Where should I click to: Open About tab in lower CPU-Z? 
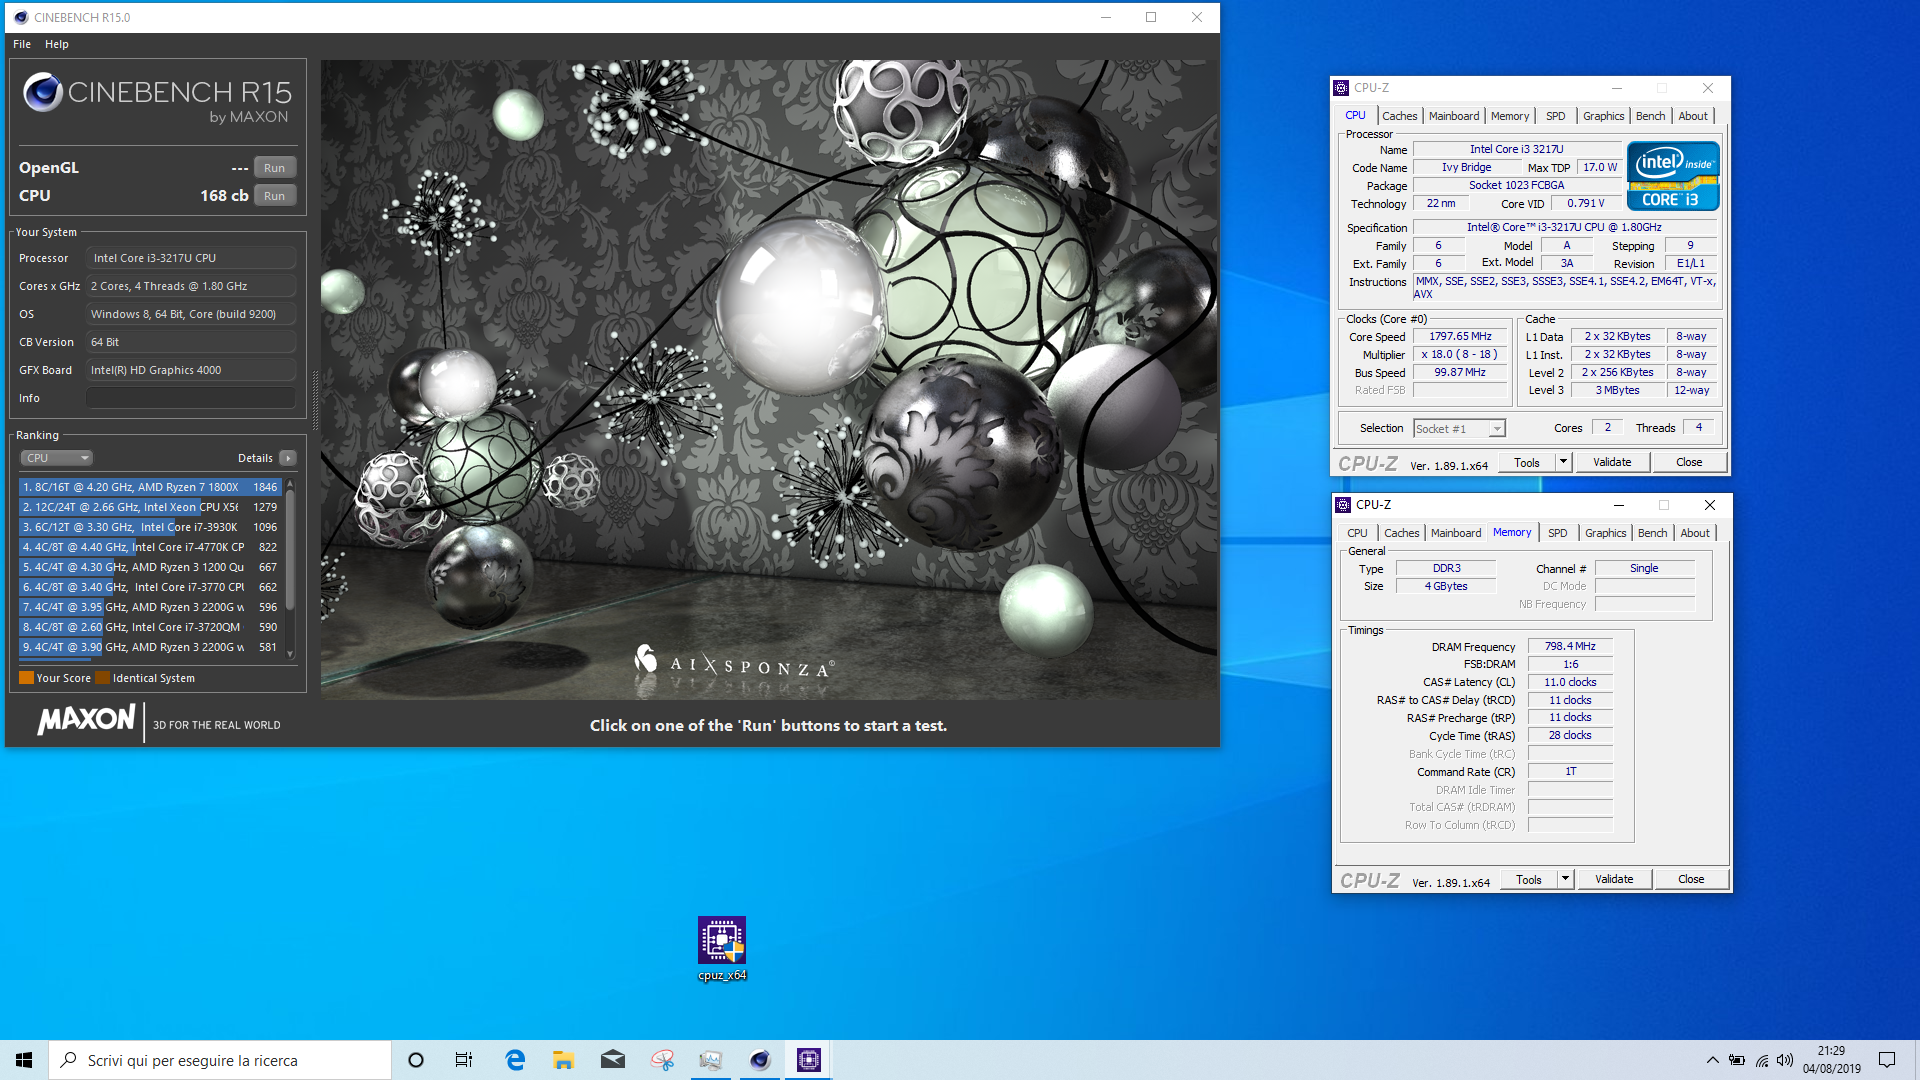(1695, 533)
